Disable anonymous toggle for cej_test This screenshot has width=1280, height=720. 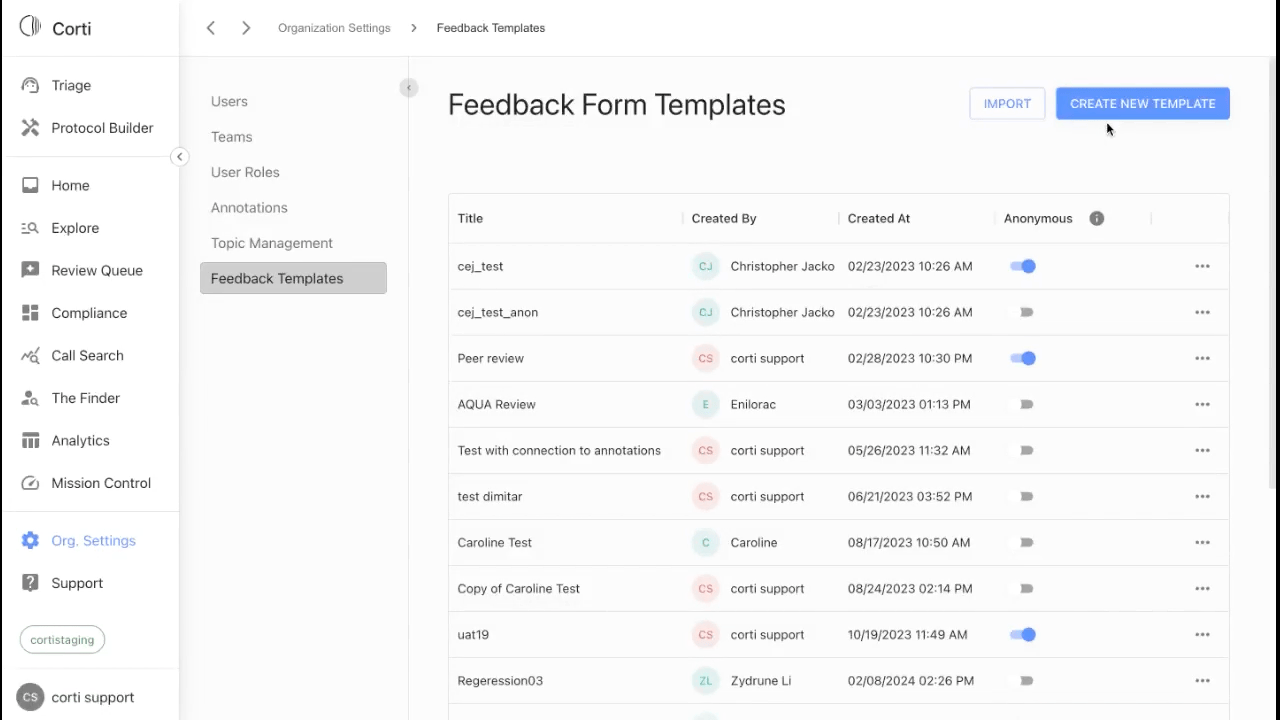[x=1023, y=267]
